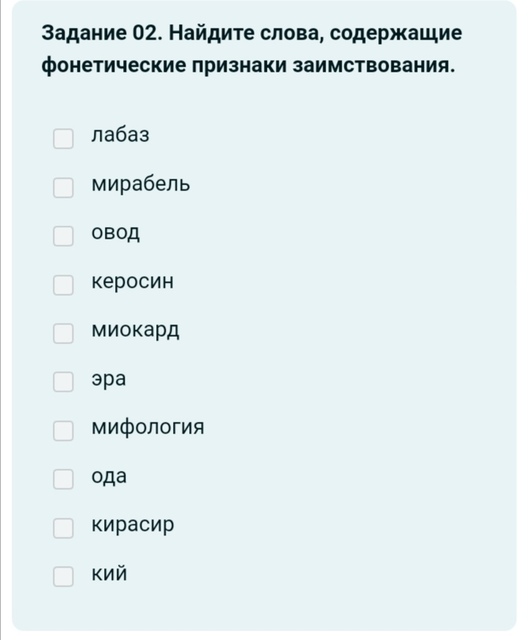Check the кирасир option
Screen dimensions: 528x640
63,528
